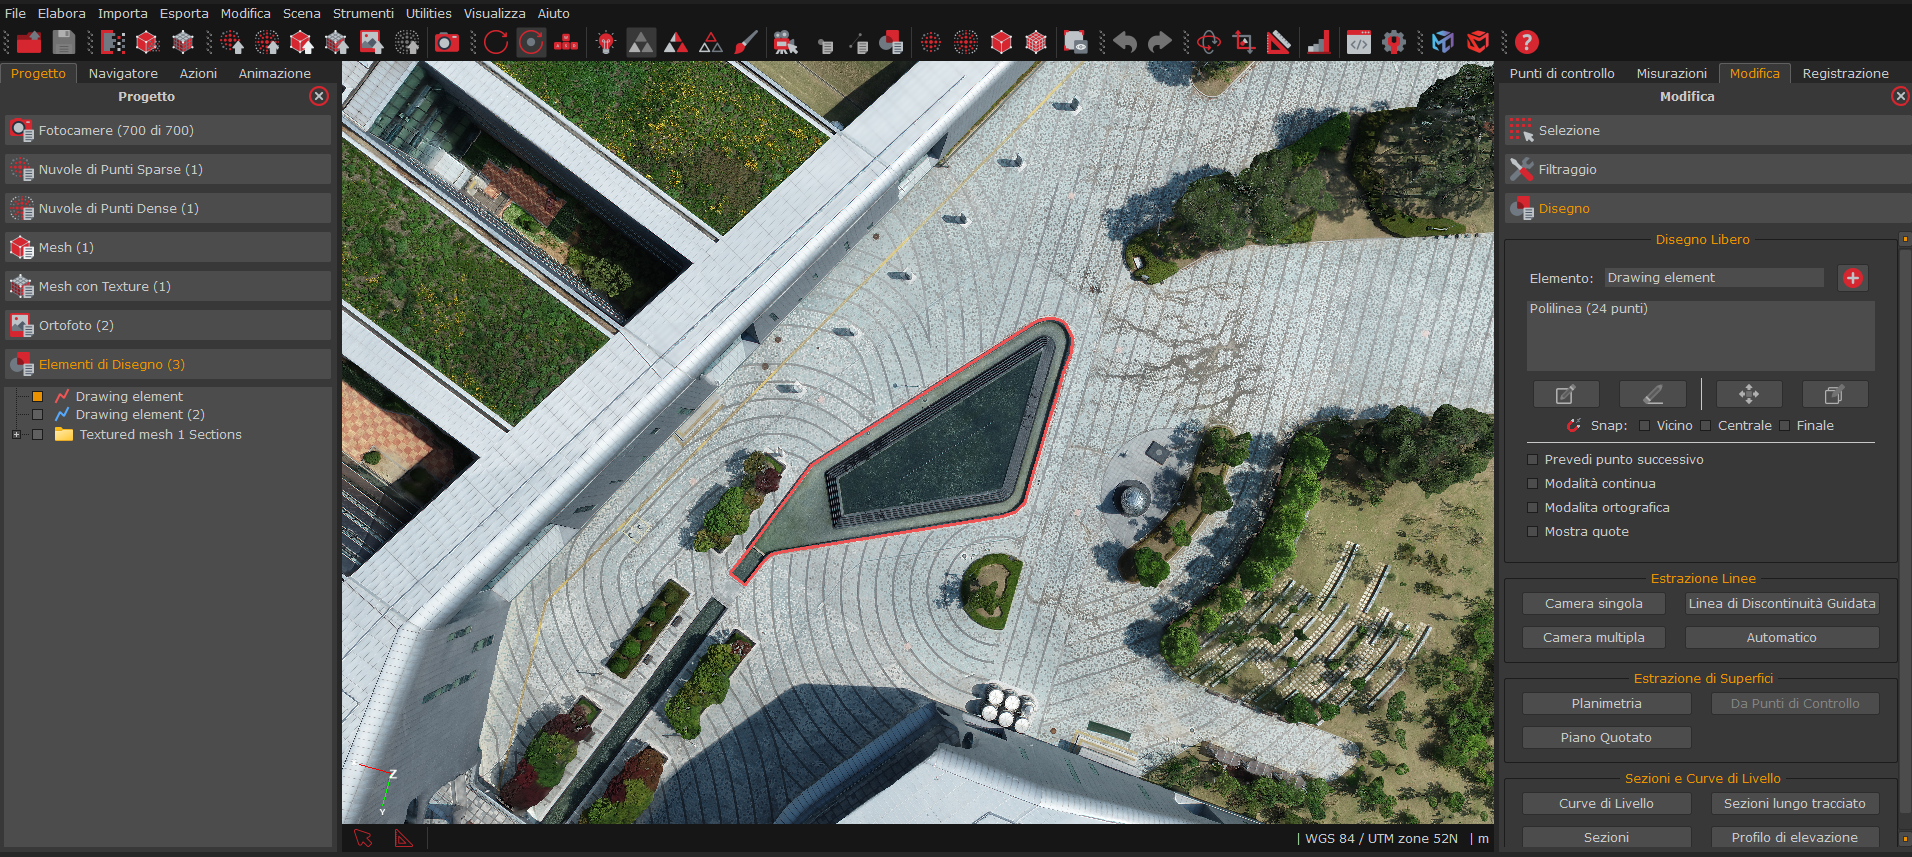The image size is (1912, 857).
Task: Click the red stair-steps chart icon
Action: pyautogui.click(x=1318, y=42)
